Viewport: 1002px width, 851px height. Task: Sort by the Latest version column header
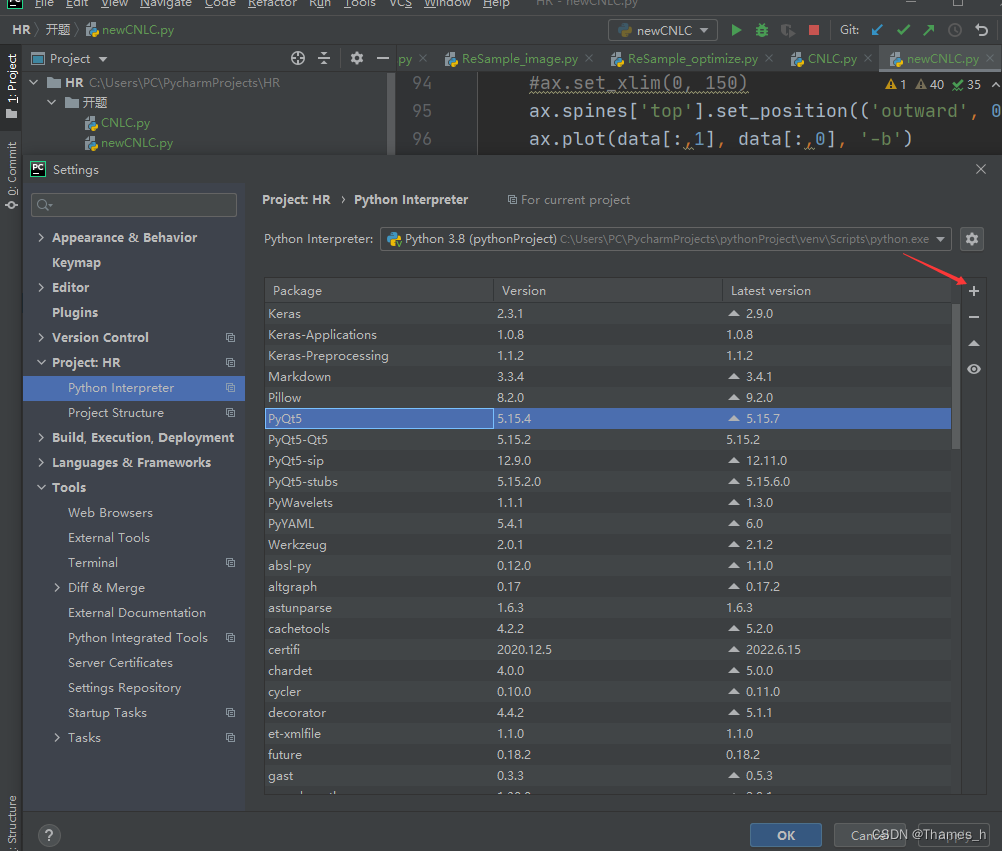click(837, 291)
